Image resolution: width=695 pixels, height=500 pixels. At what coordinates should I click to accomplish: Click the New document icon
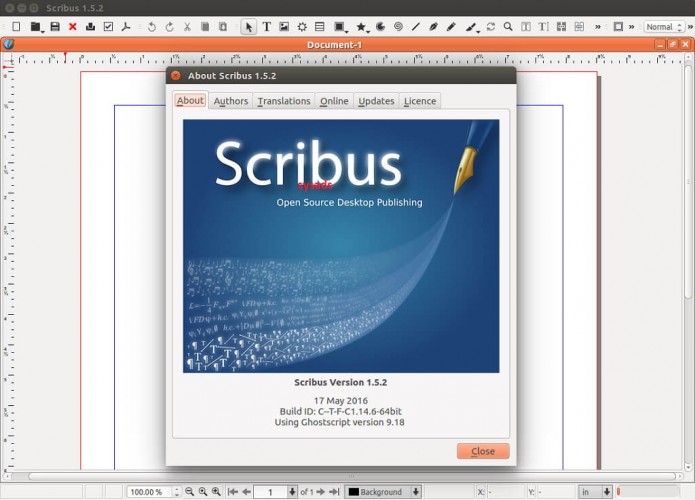pyautogui.click(x=16, y=27)
